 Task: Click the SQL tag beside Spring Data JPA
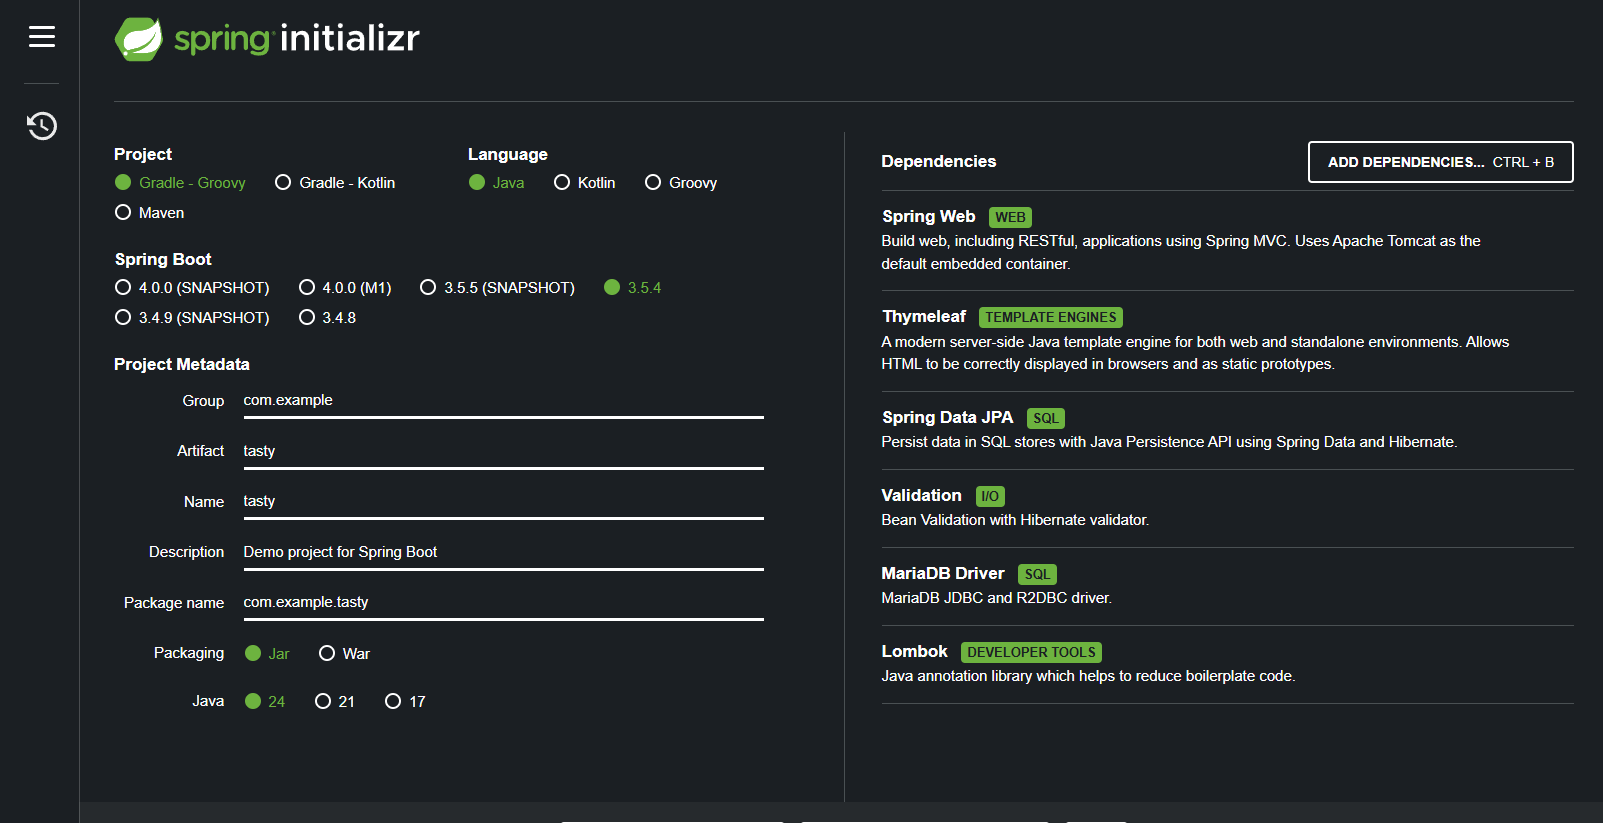(1046, 419)
